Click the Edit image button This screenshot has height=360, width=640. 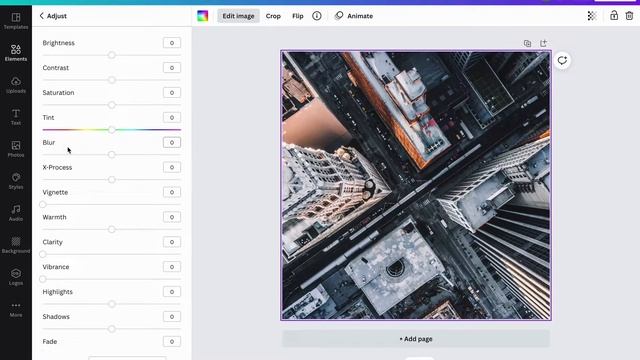238,16
